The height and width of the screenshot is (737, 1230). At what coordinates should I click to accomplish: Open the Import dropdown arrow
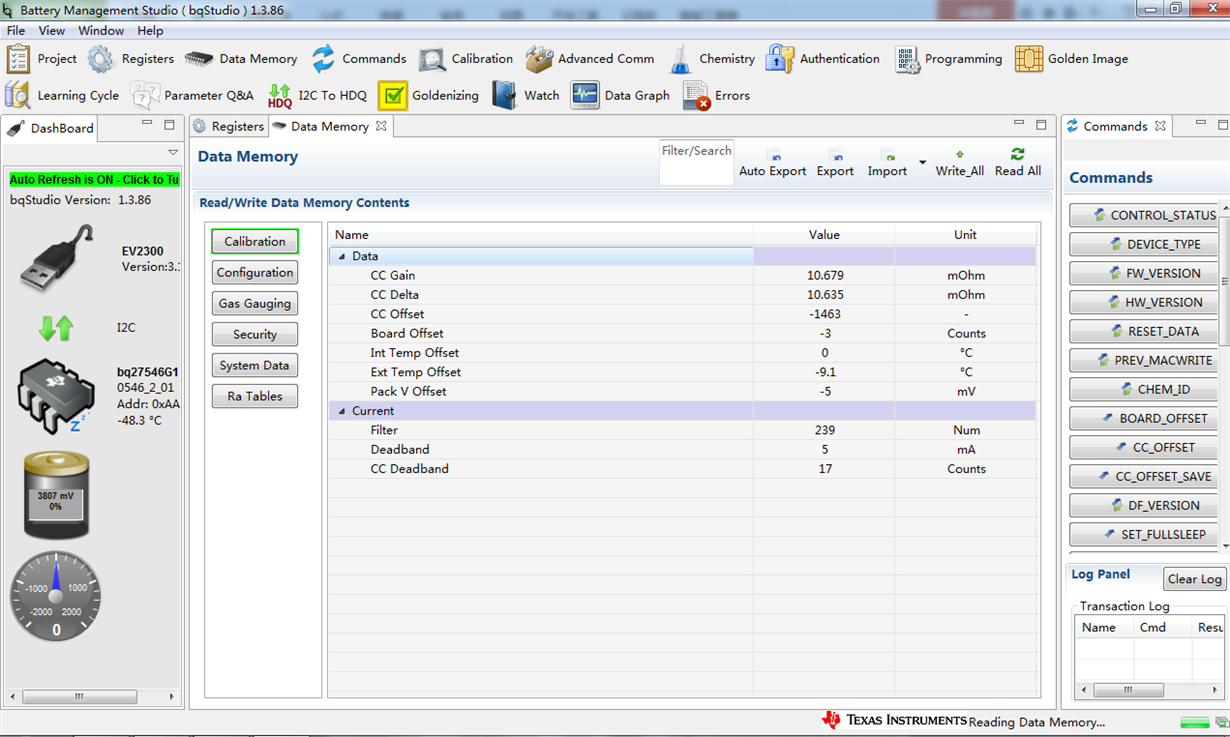point(922,162)
